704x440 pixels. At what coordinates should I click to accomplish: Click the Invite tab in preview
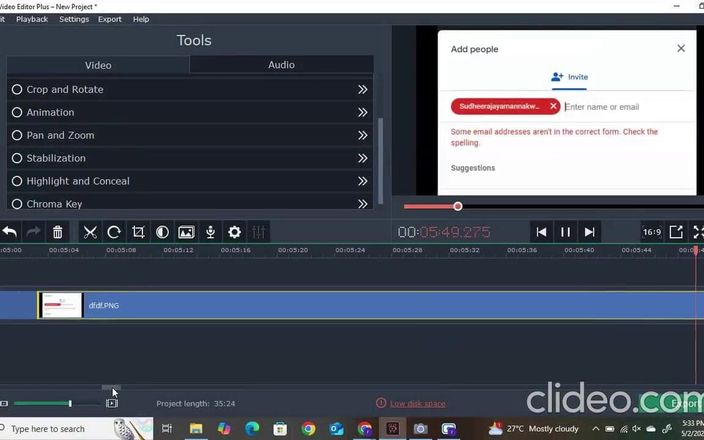[569, 77]
